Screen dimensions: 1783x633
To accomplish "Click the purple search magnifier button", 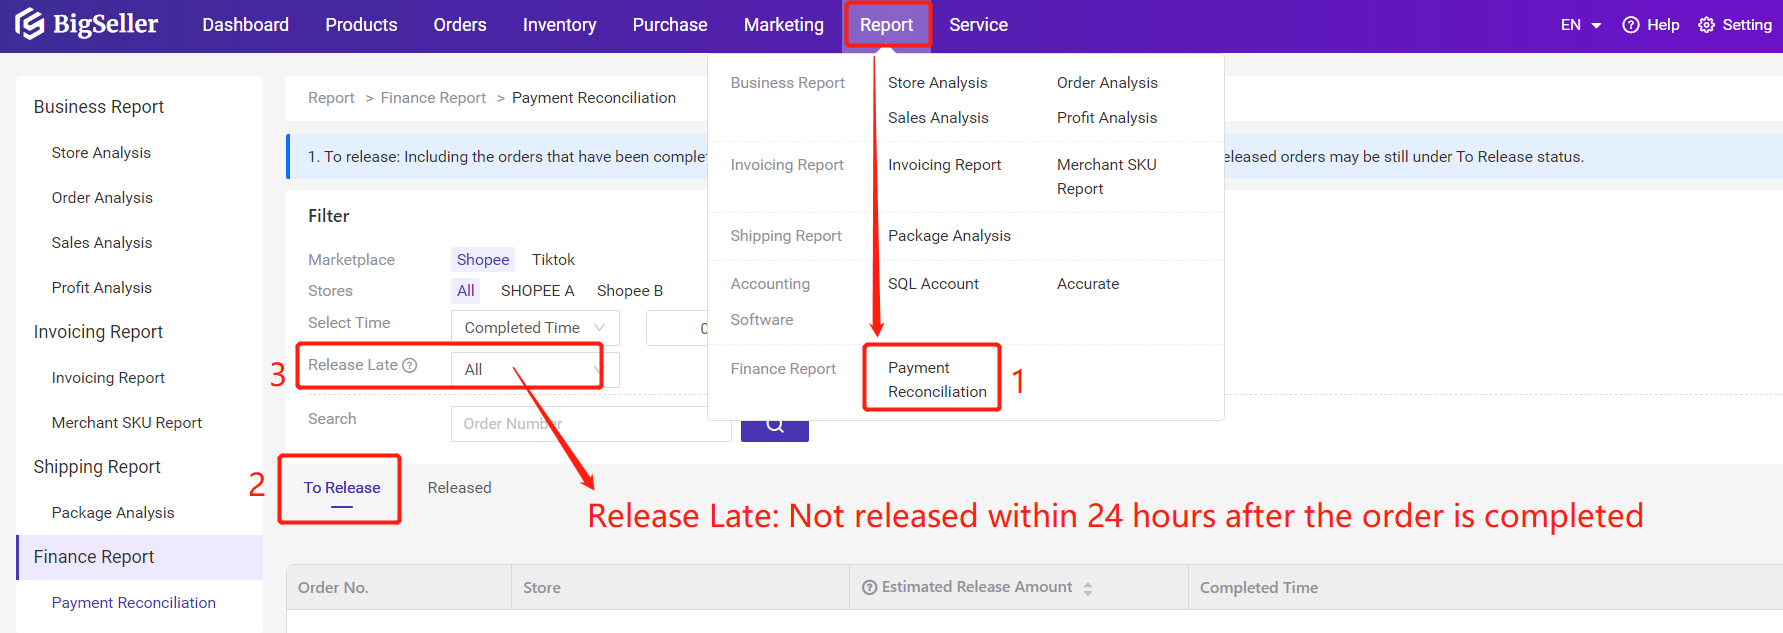I will point(775,427).
